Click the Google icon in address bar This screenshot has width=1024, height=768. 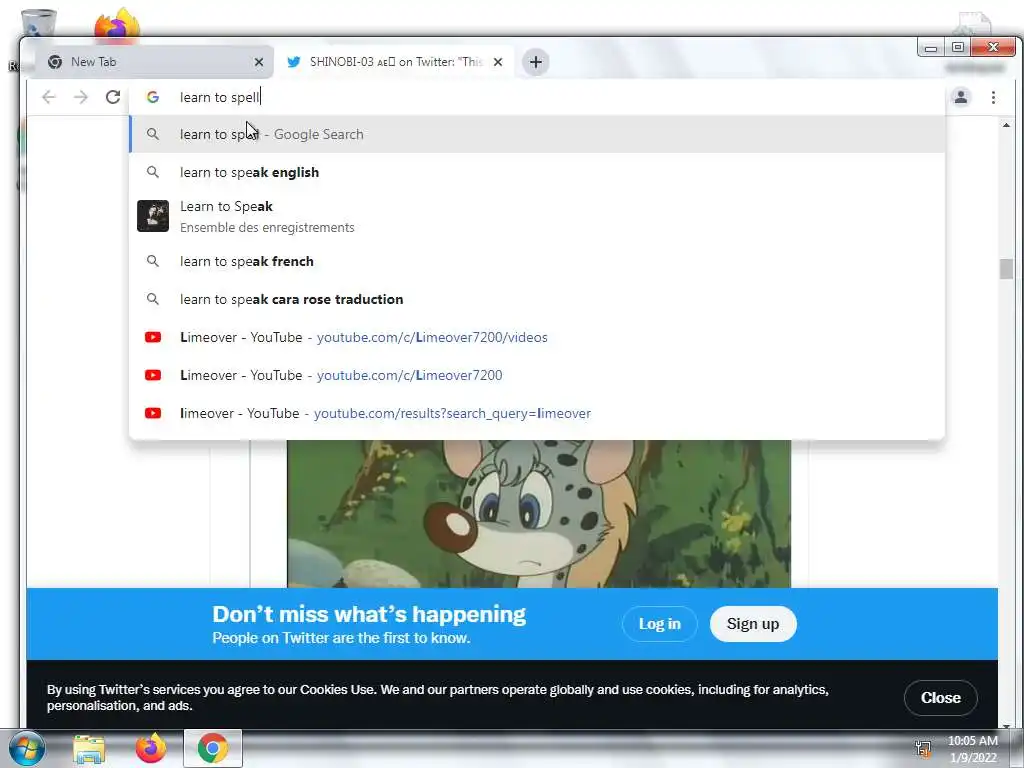coord(153,97)
